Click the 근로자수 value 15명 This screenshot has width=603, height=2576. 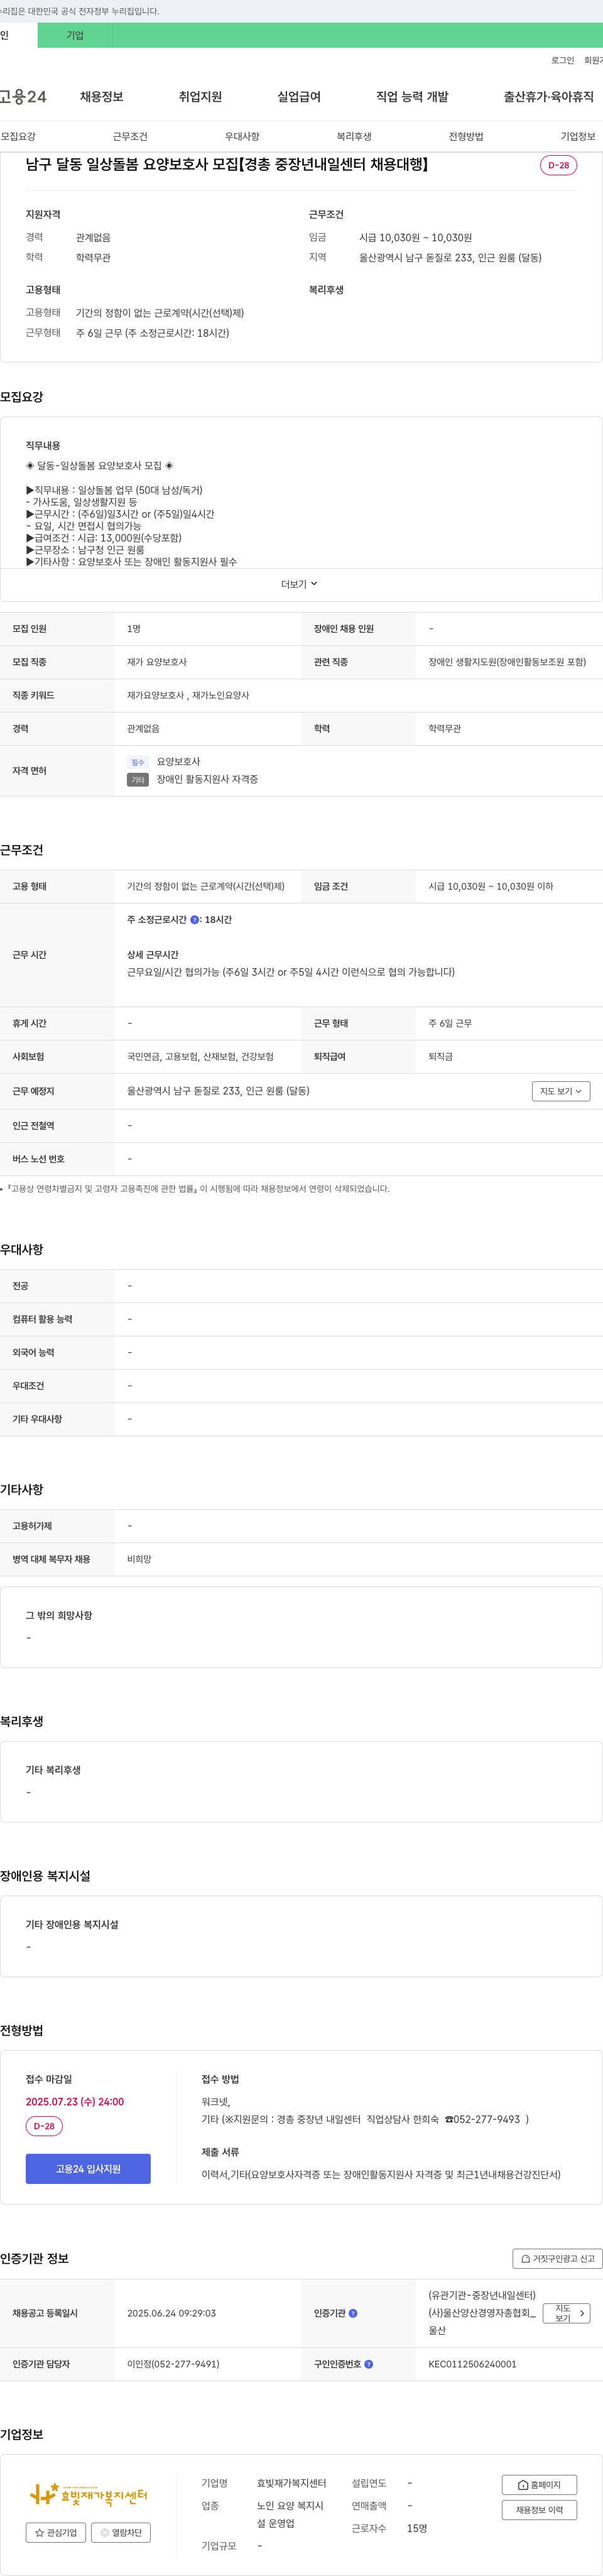point(417,2528)
